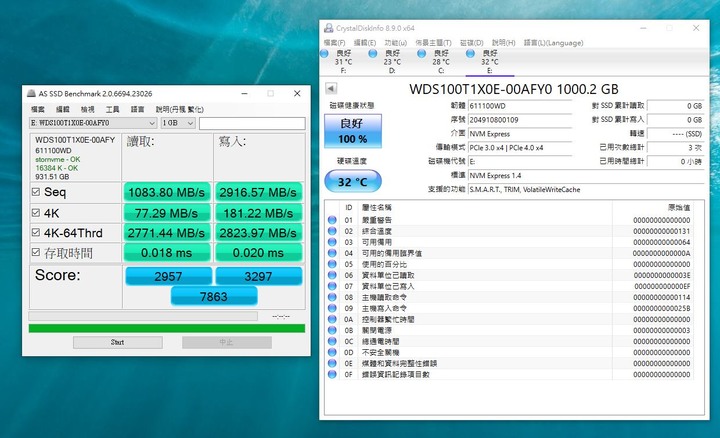
Task: Open 檔案(F) menu in CrystalDiskInfo
Action: point(334,43)
